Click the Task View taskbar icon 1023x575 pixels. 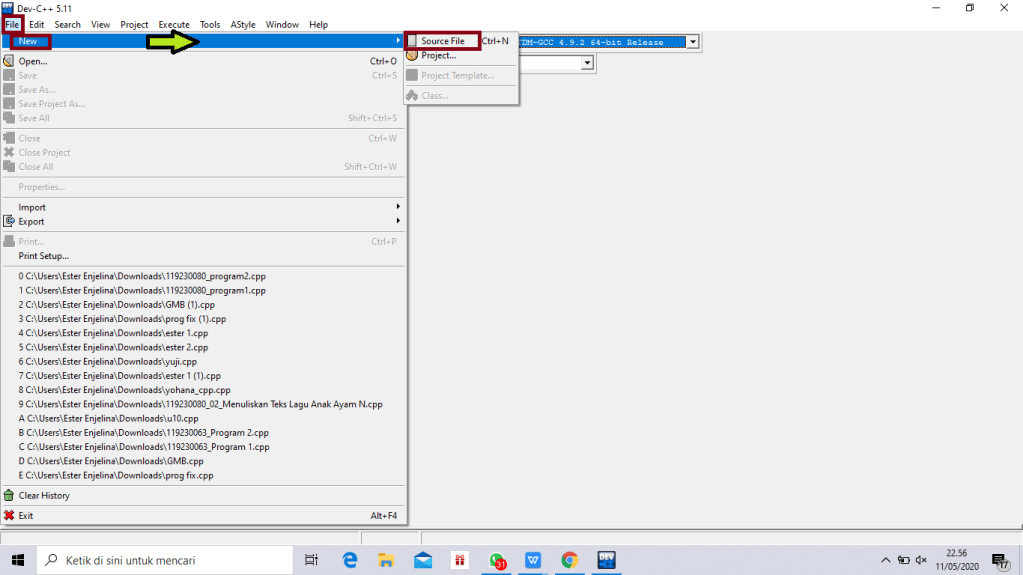(x=311, y=560)
